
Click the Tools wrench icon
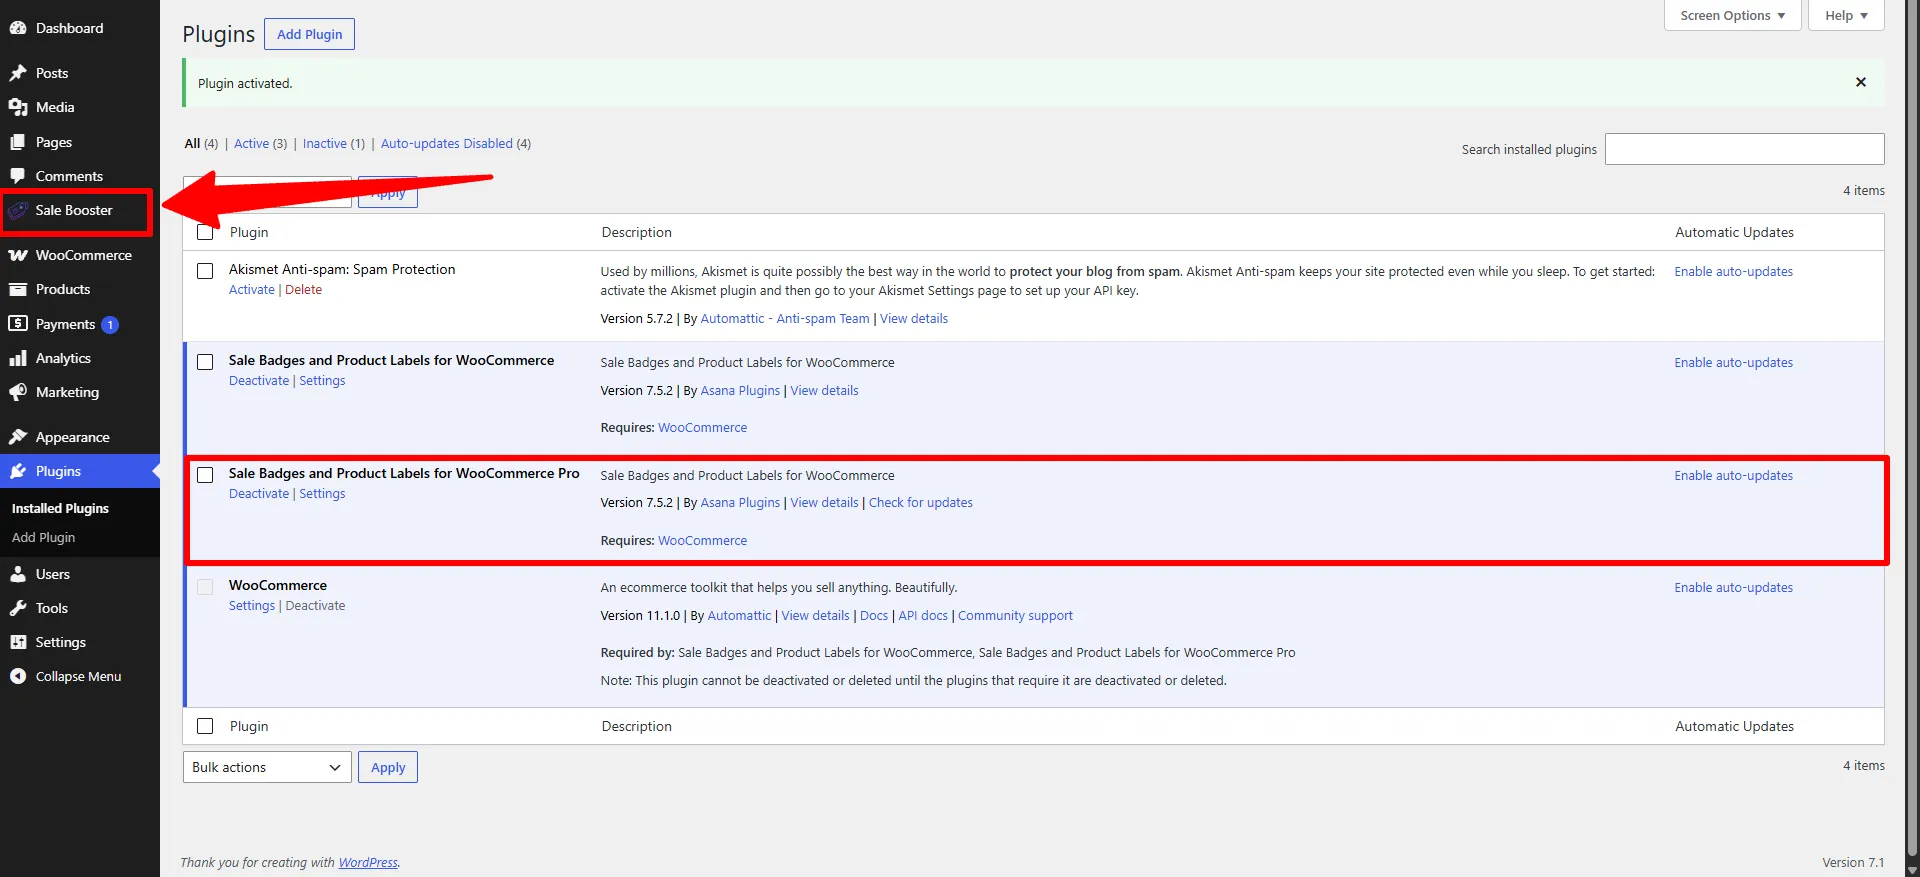tap(18, 608)
